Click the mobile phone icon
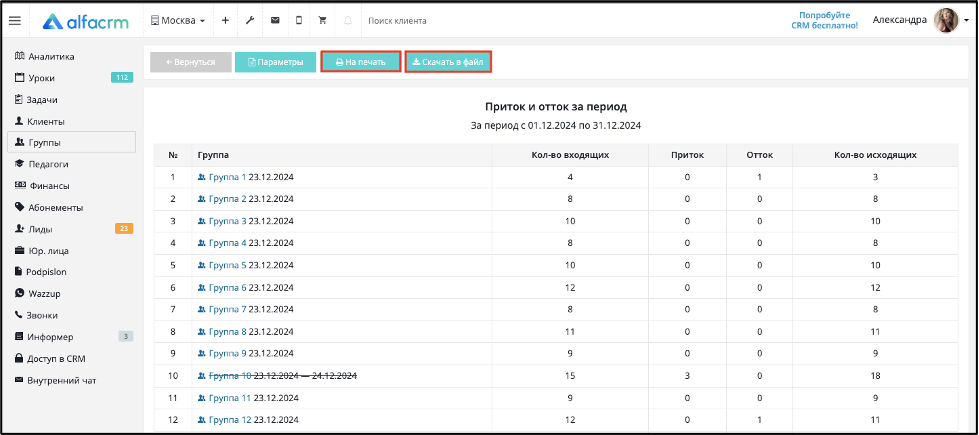The width and height of the screenshot is (979, 435). (x=299, y=21)
